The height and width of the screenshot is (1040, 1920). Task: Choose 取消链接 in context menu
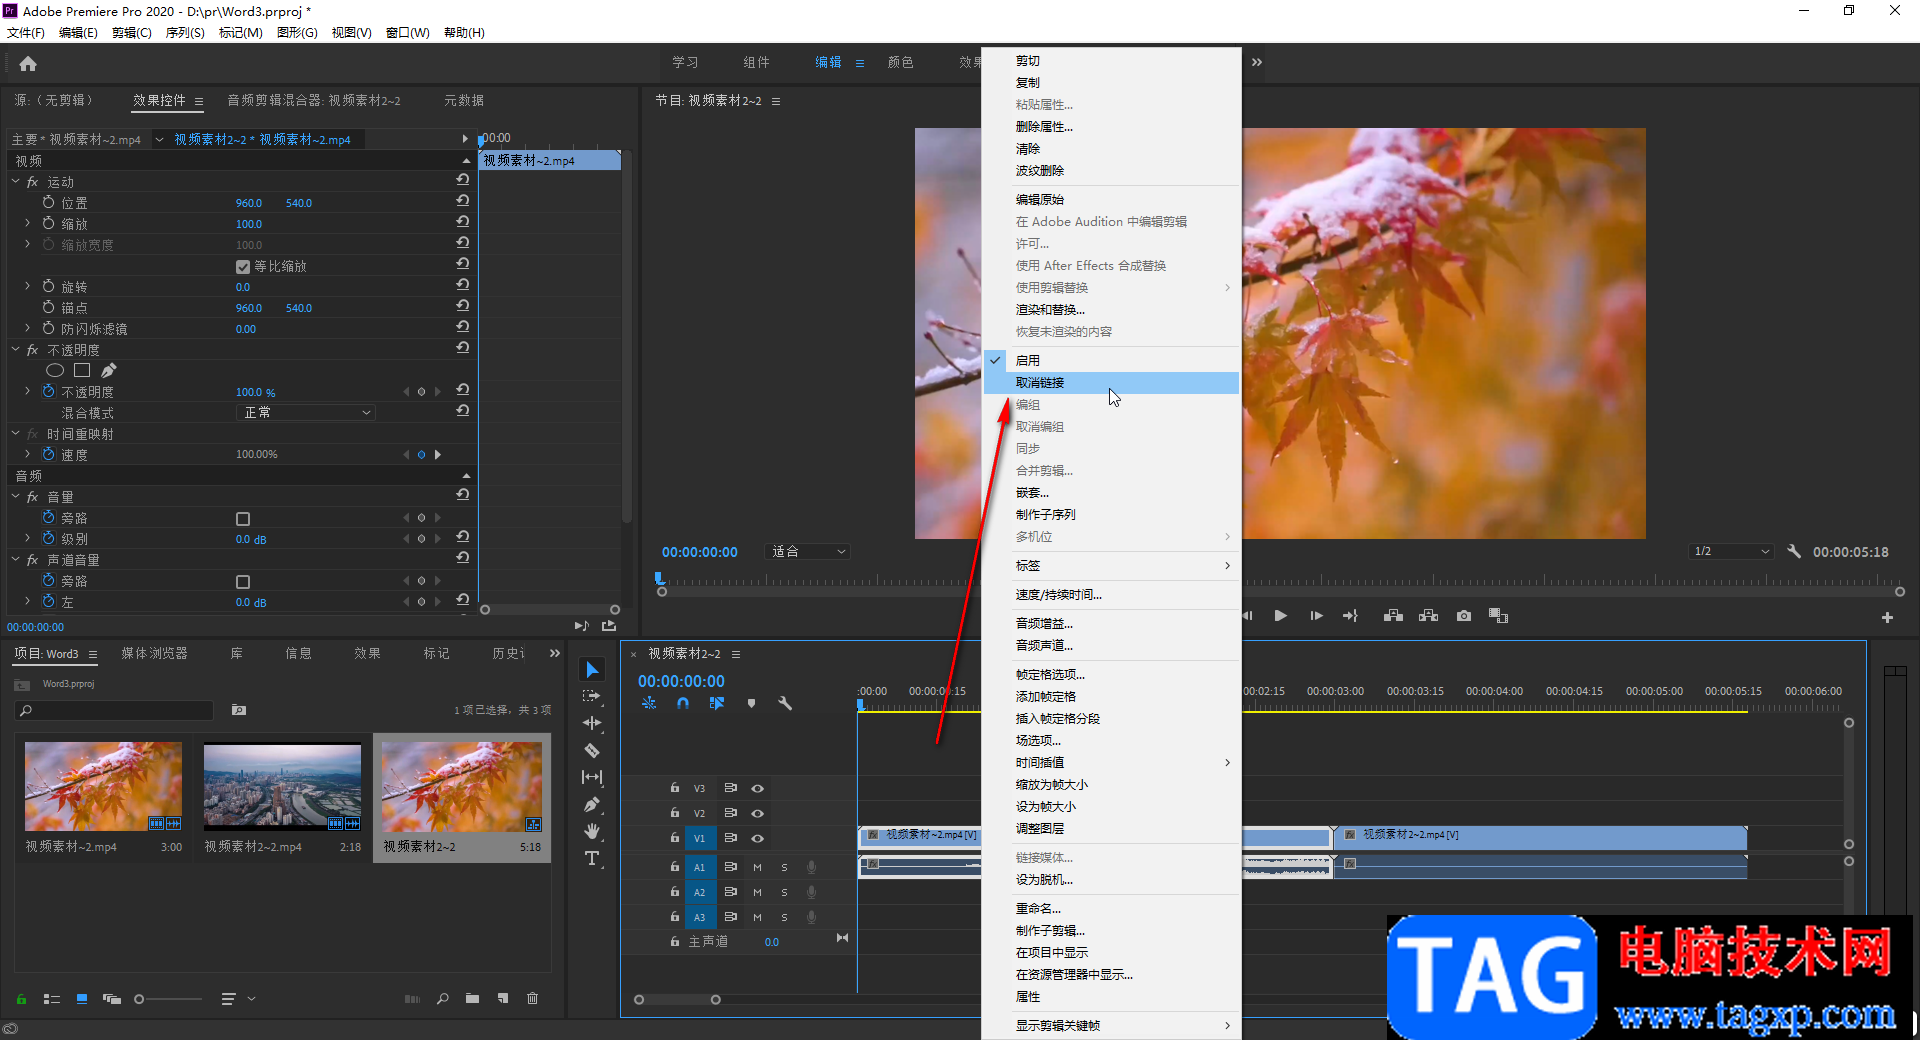click(1111, 383)
